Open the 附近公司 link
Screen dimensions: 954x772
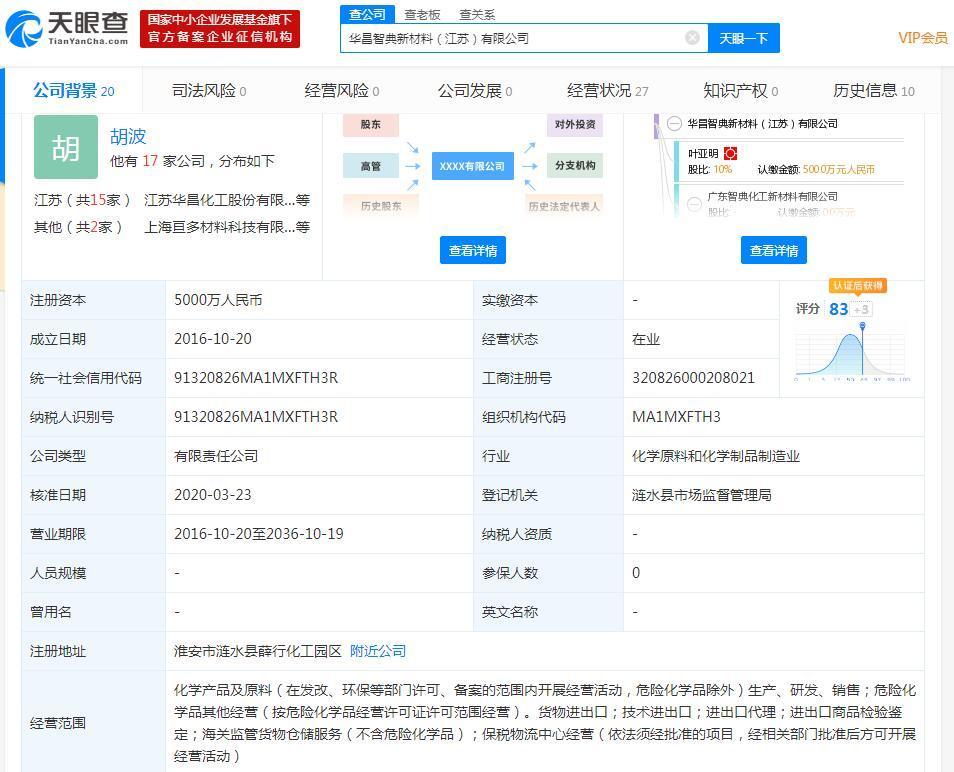coord(377,651)
